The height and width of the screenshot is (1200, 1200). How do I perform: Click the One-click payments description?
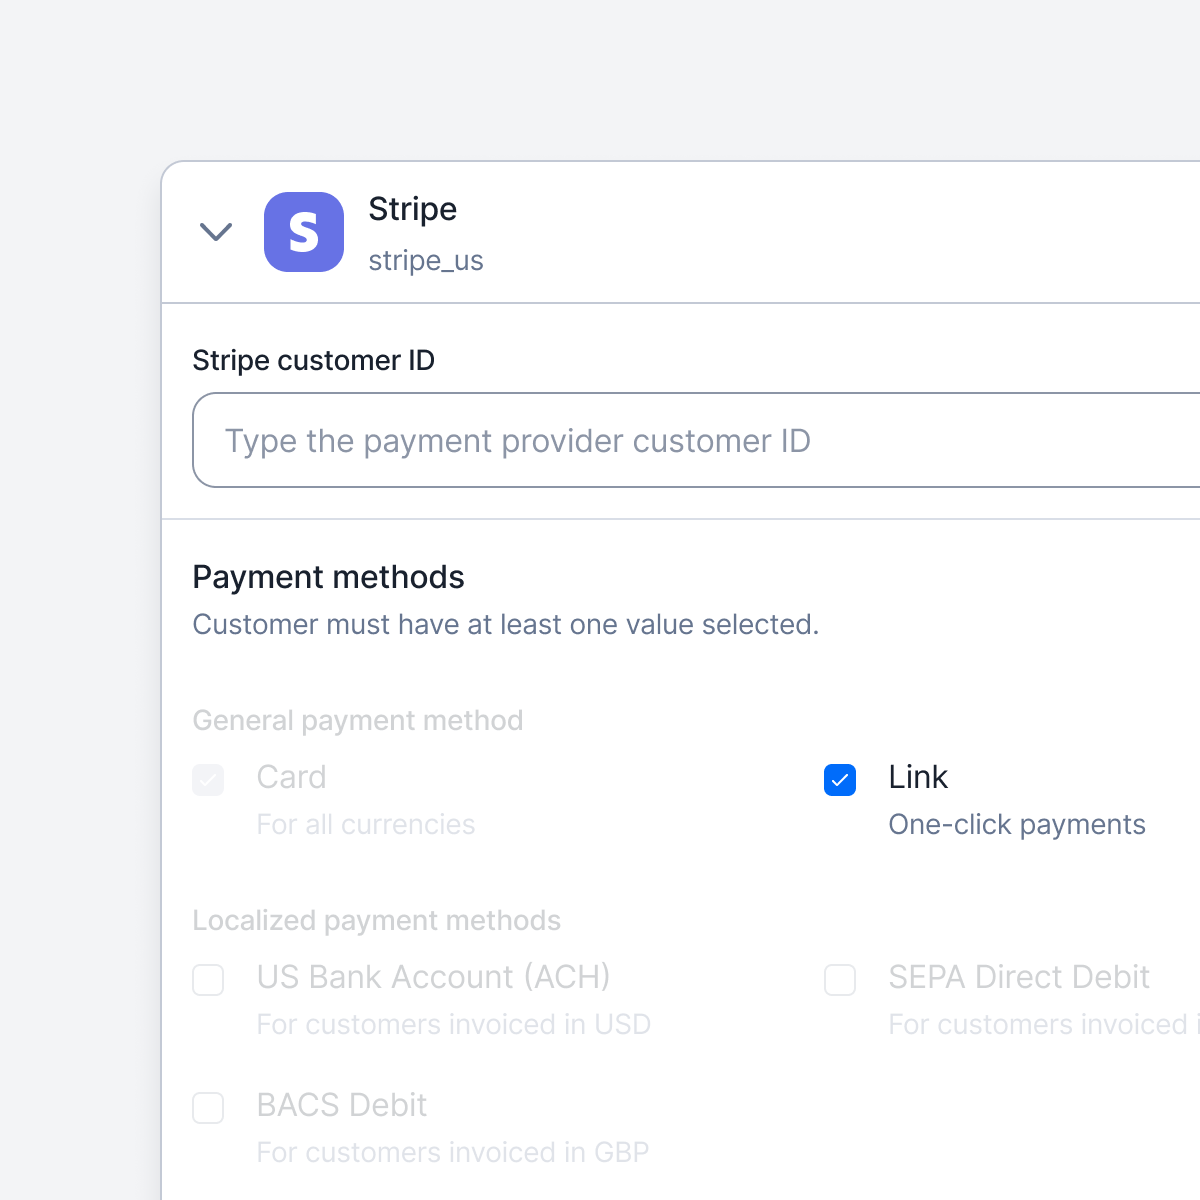[1017, 824]
